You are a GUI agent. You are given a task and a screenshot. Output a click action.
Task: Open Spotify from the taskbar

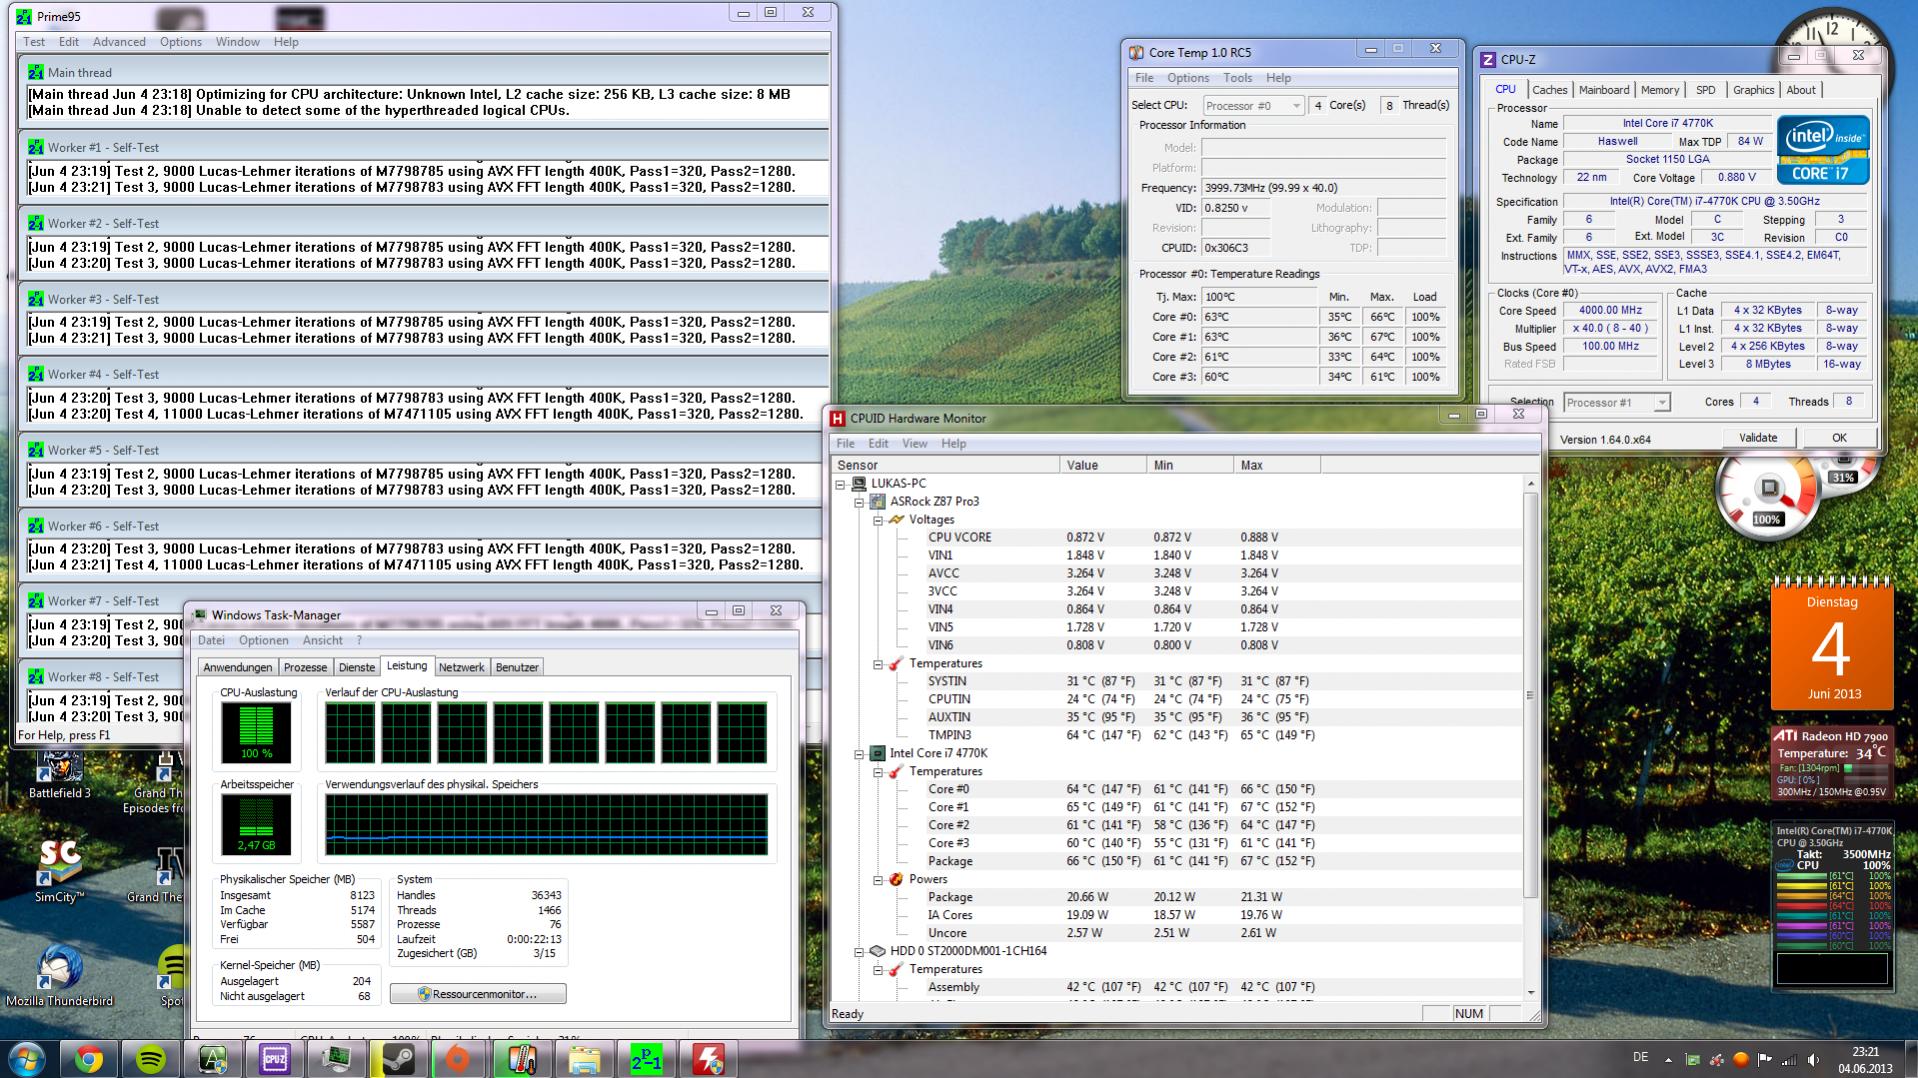[x=151, y=1059]
